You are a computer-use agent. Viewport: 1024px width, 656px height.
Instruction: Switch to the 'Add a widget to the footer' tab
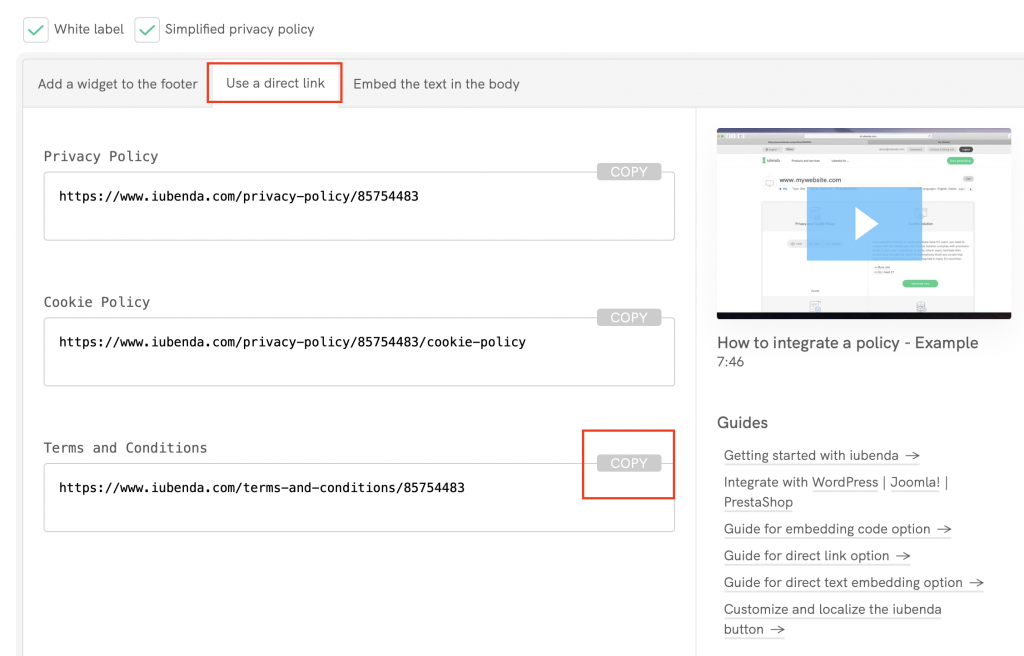117,84
